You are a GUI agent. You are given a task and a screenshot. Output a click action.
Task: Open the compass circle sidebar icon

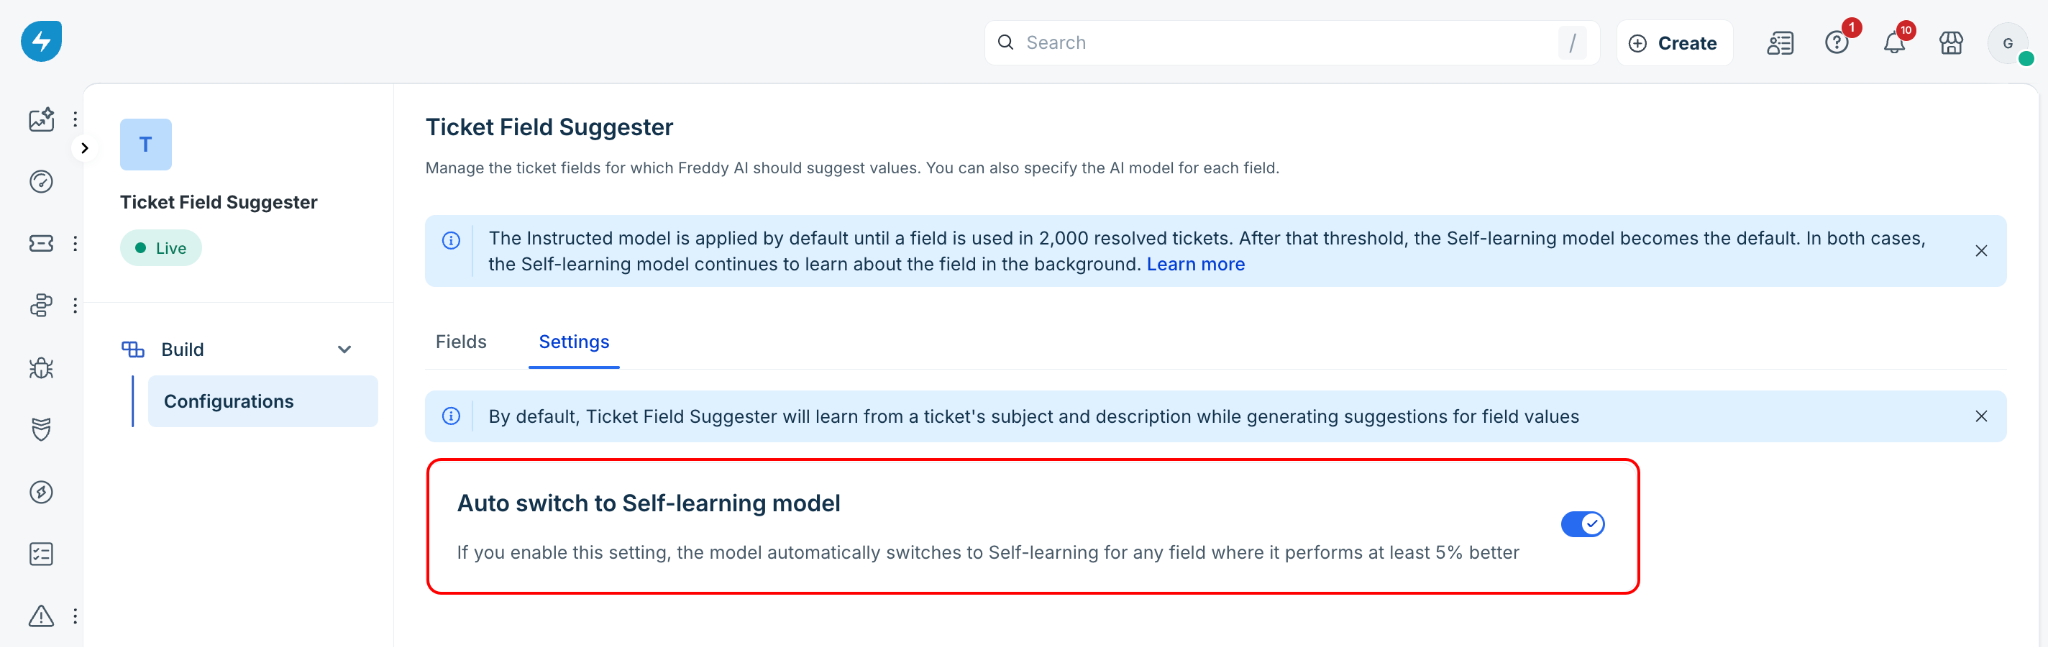pyautogui.click(x=41, y=492)
